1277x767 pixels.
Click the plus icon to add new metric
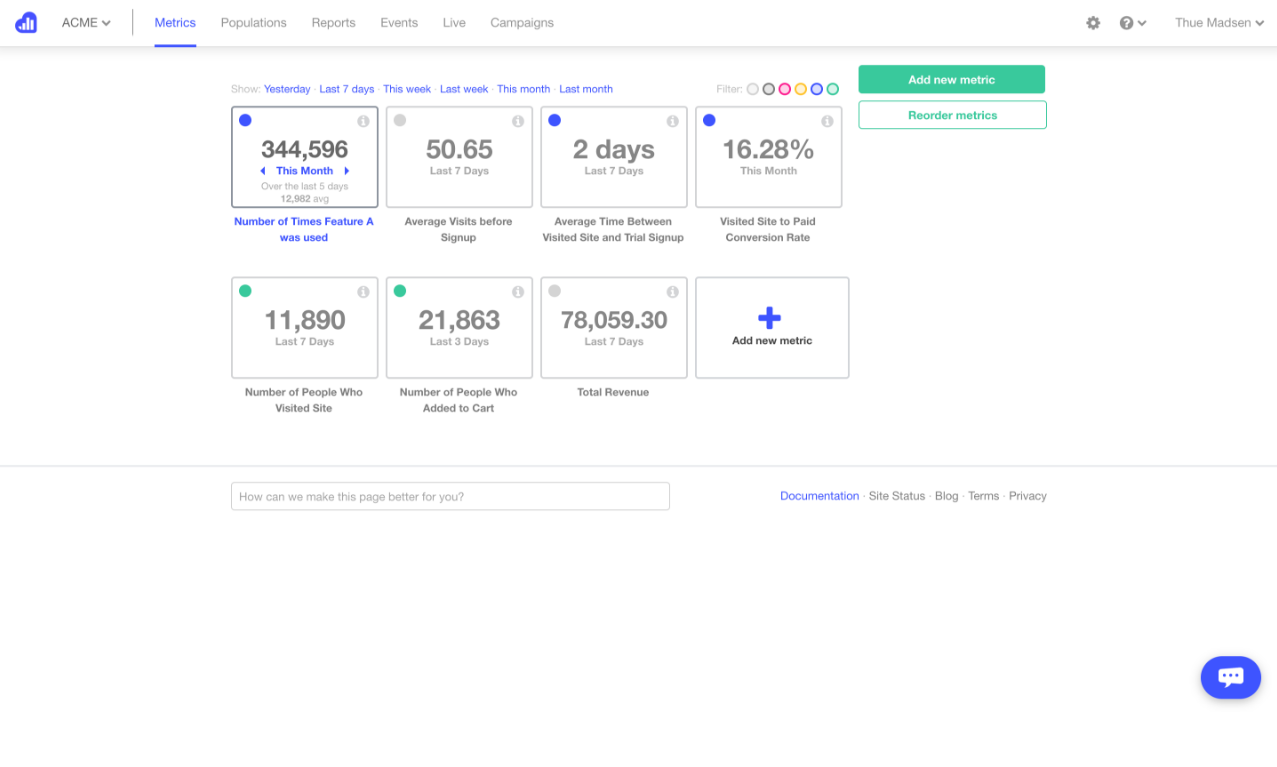click(770, 318)
